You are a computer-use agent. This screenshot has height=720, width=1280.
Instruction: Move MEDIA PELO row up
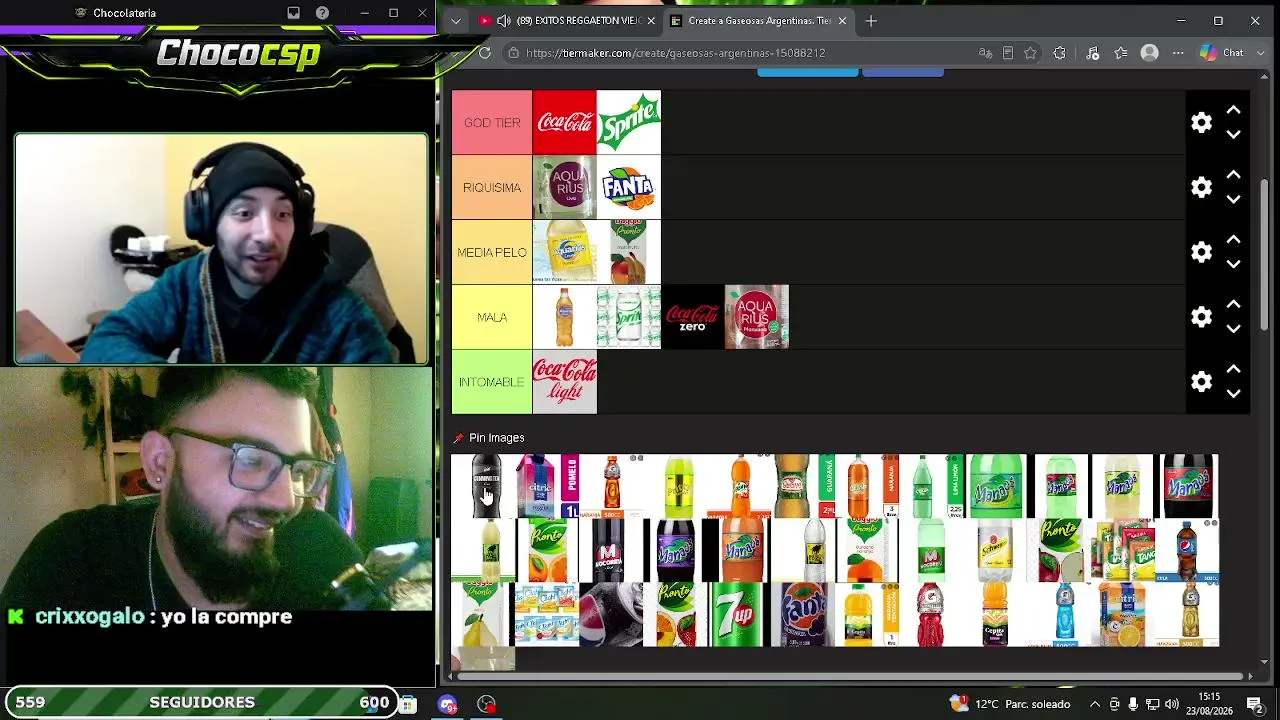(1234, 240)
